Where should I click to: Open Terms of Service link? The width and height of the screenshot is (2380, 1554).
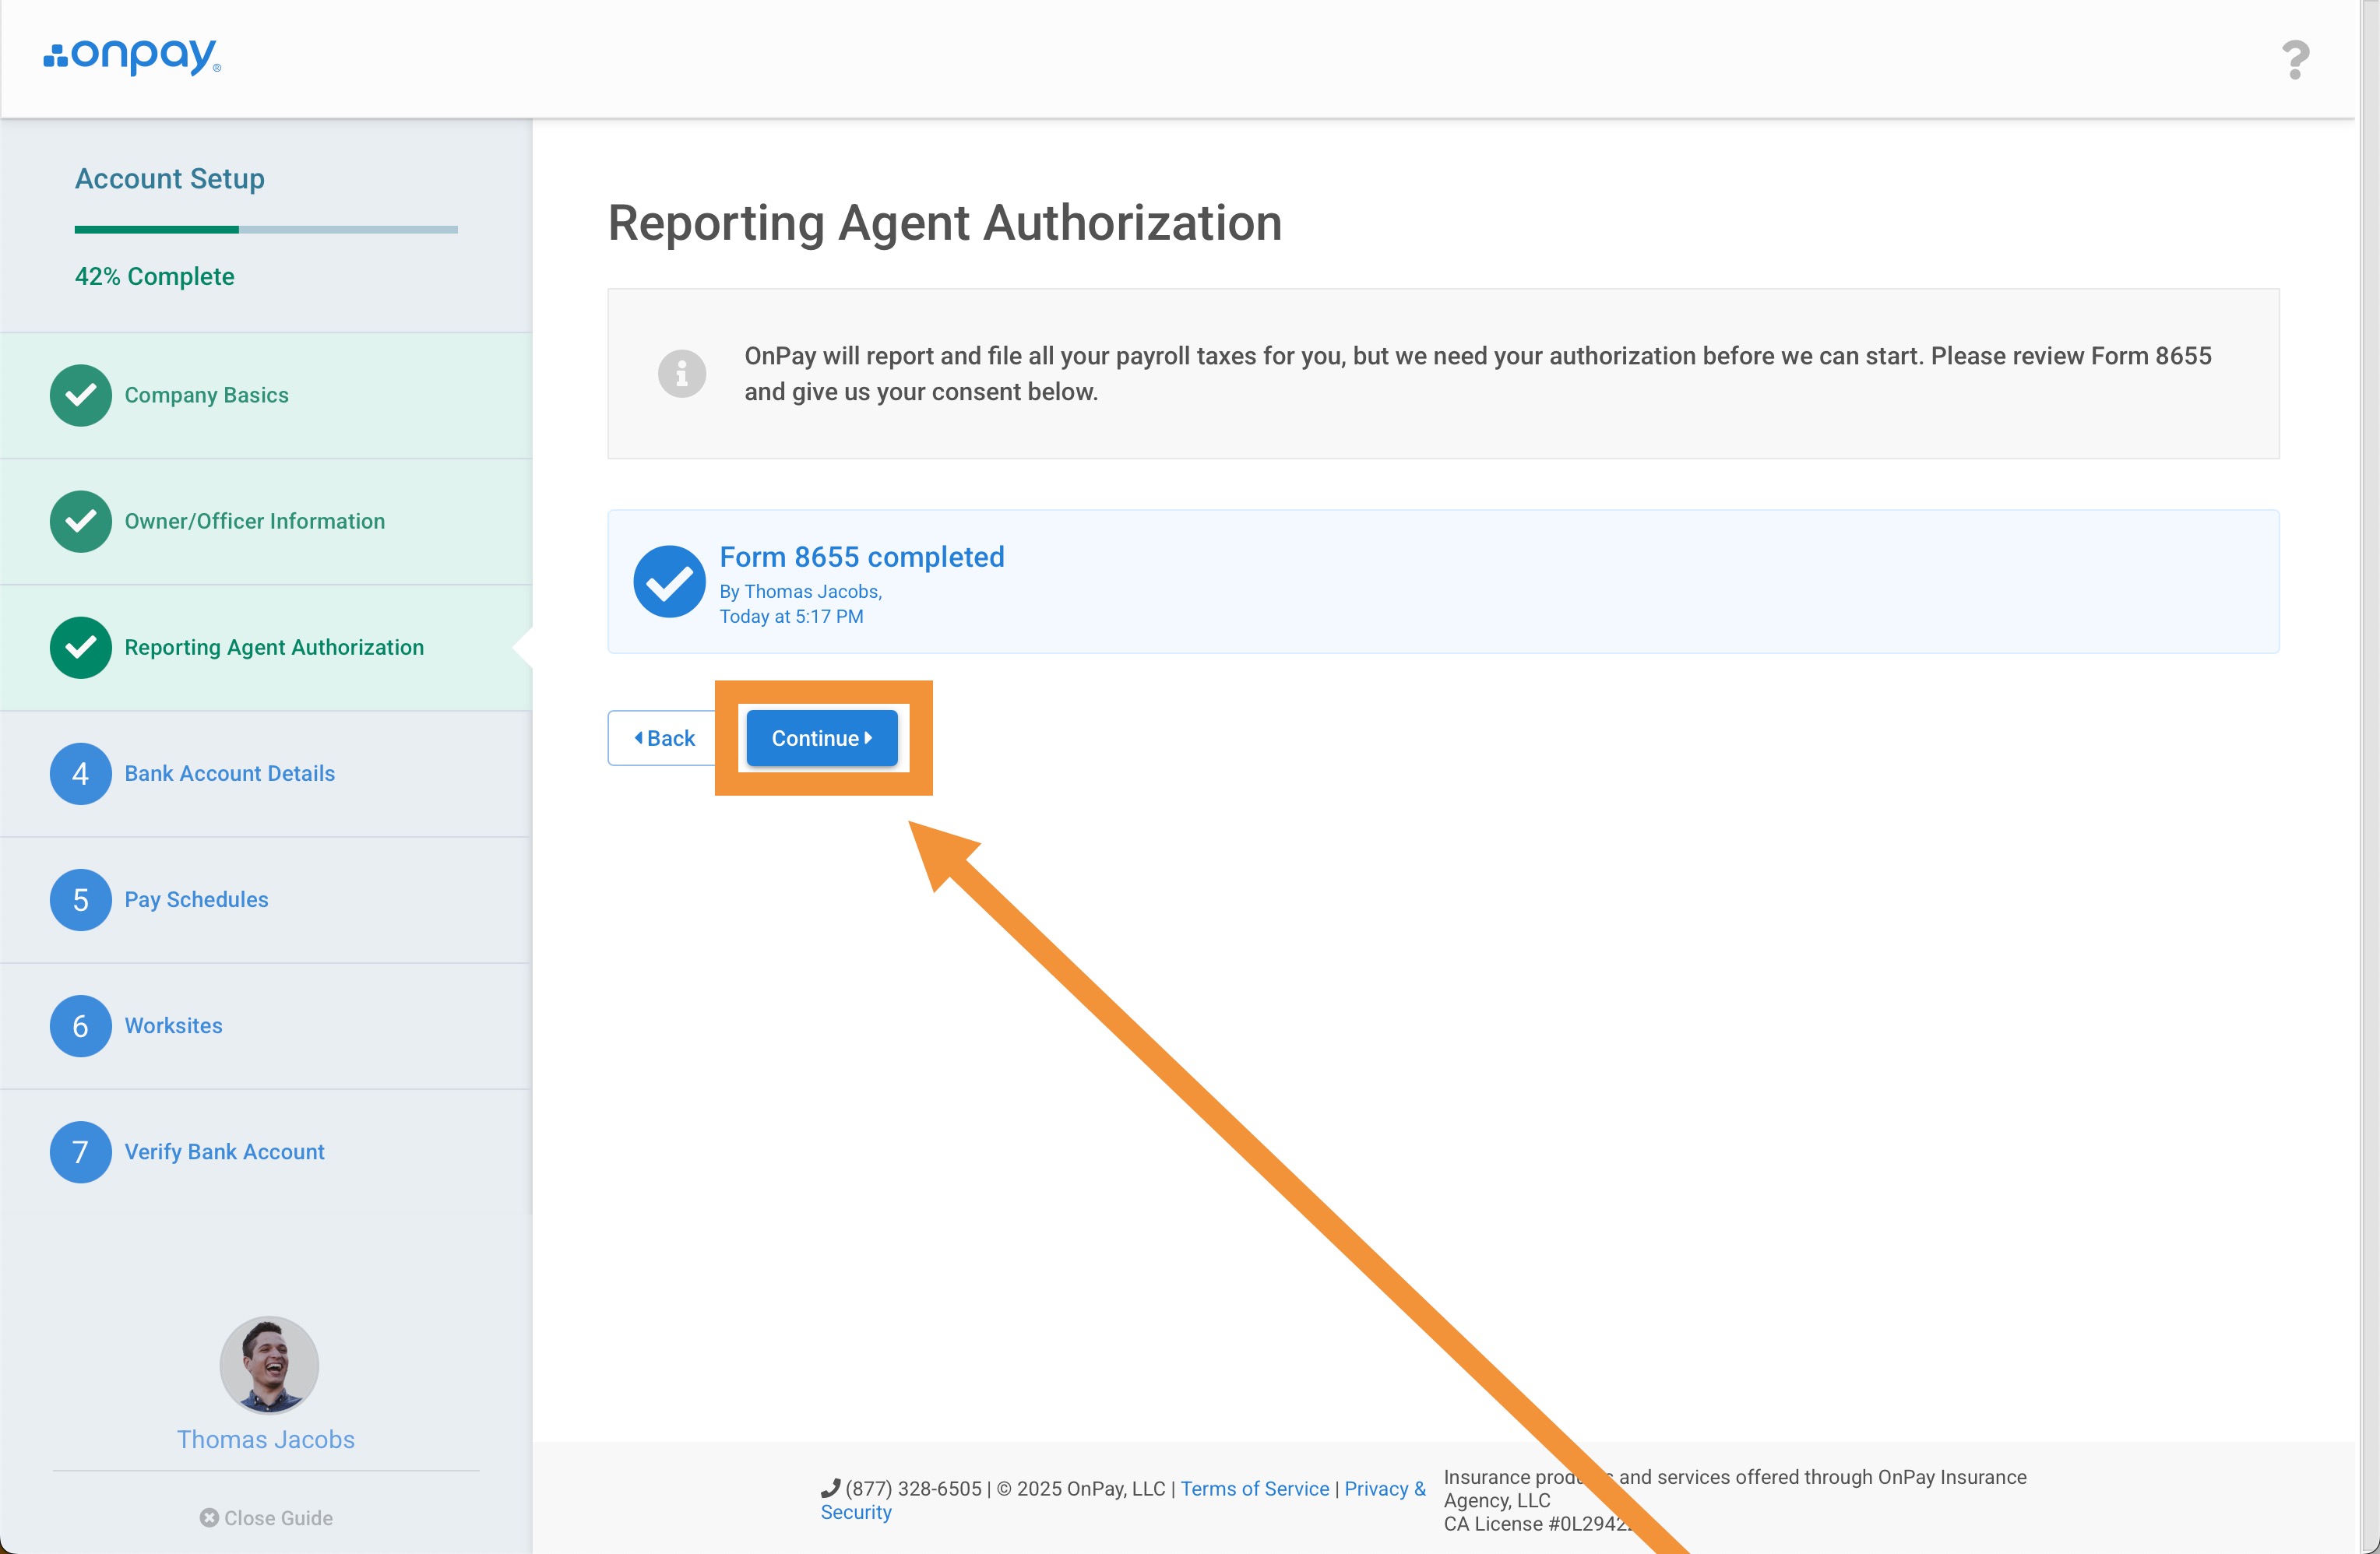[1254, 1488]
